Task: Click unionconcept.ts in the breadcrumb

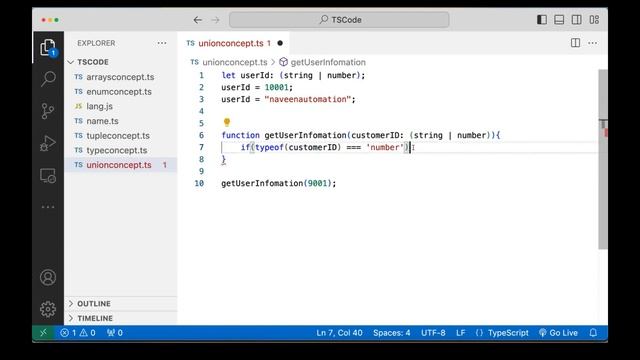Action: 235,62
